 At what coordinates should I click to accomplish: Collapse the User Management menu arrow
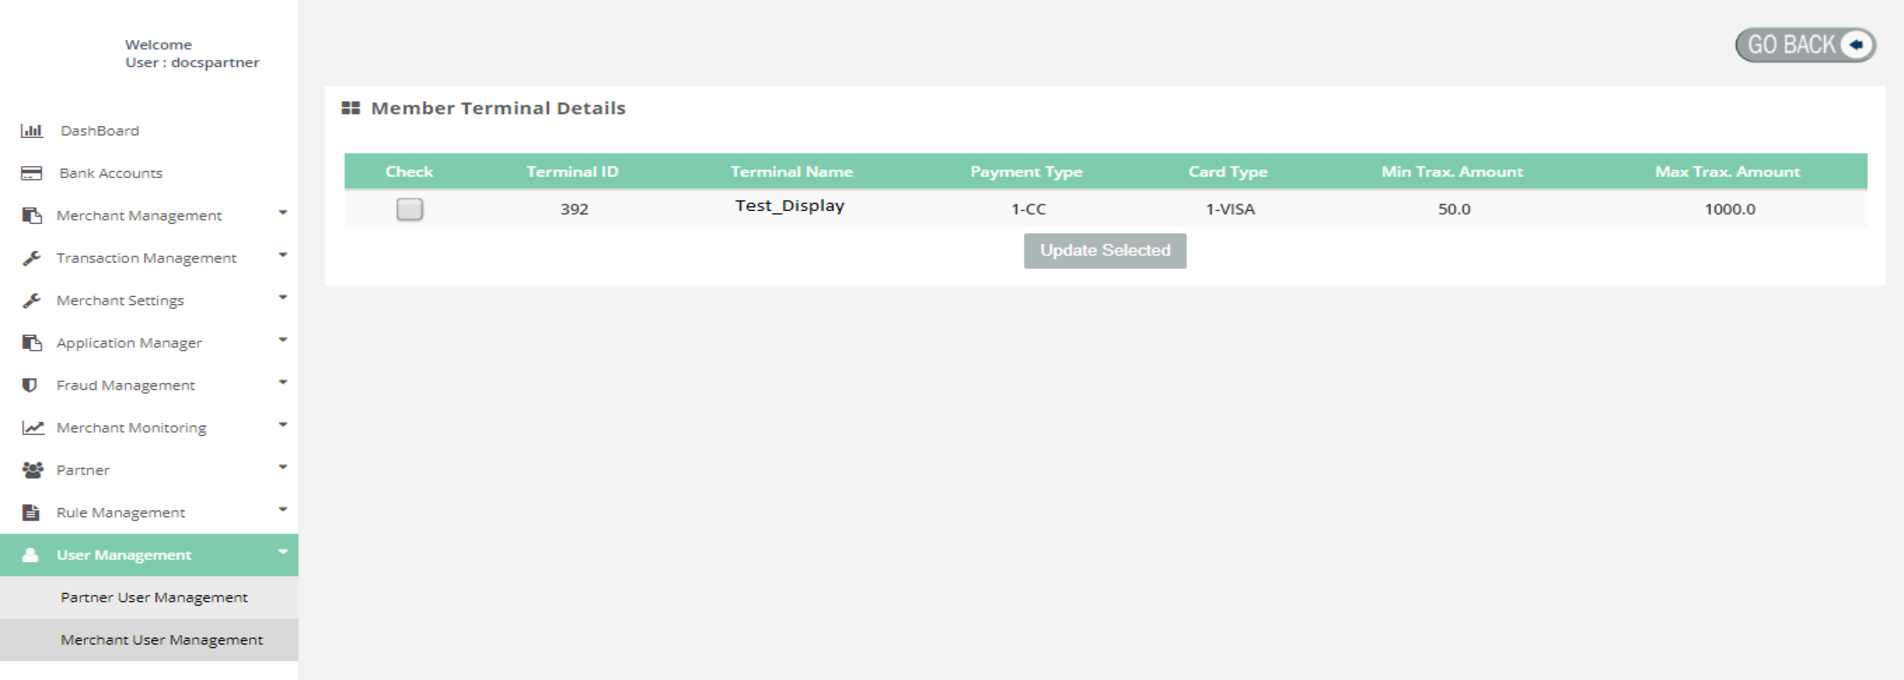pos(283,552)
